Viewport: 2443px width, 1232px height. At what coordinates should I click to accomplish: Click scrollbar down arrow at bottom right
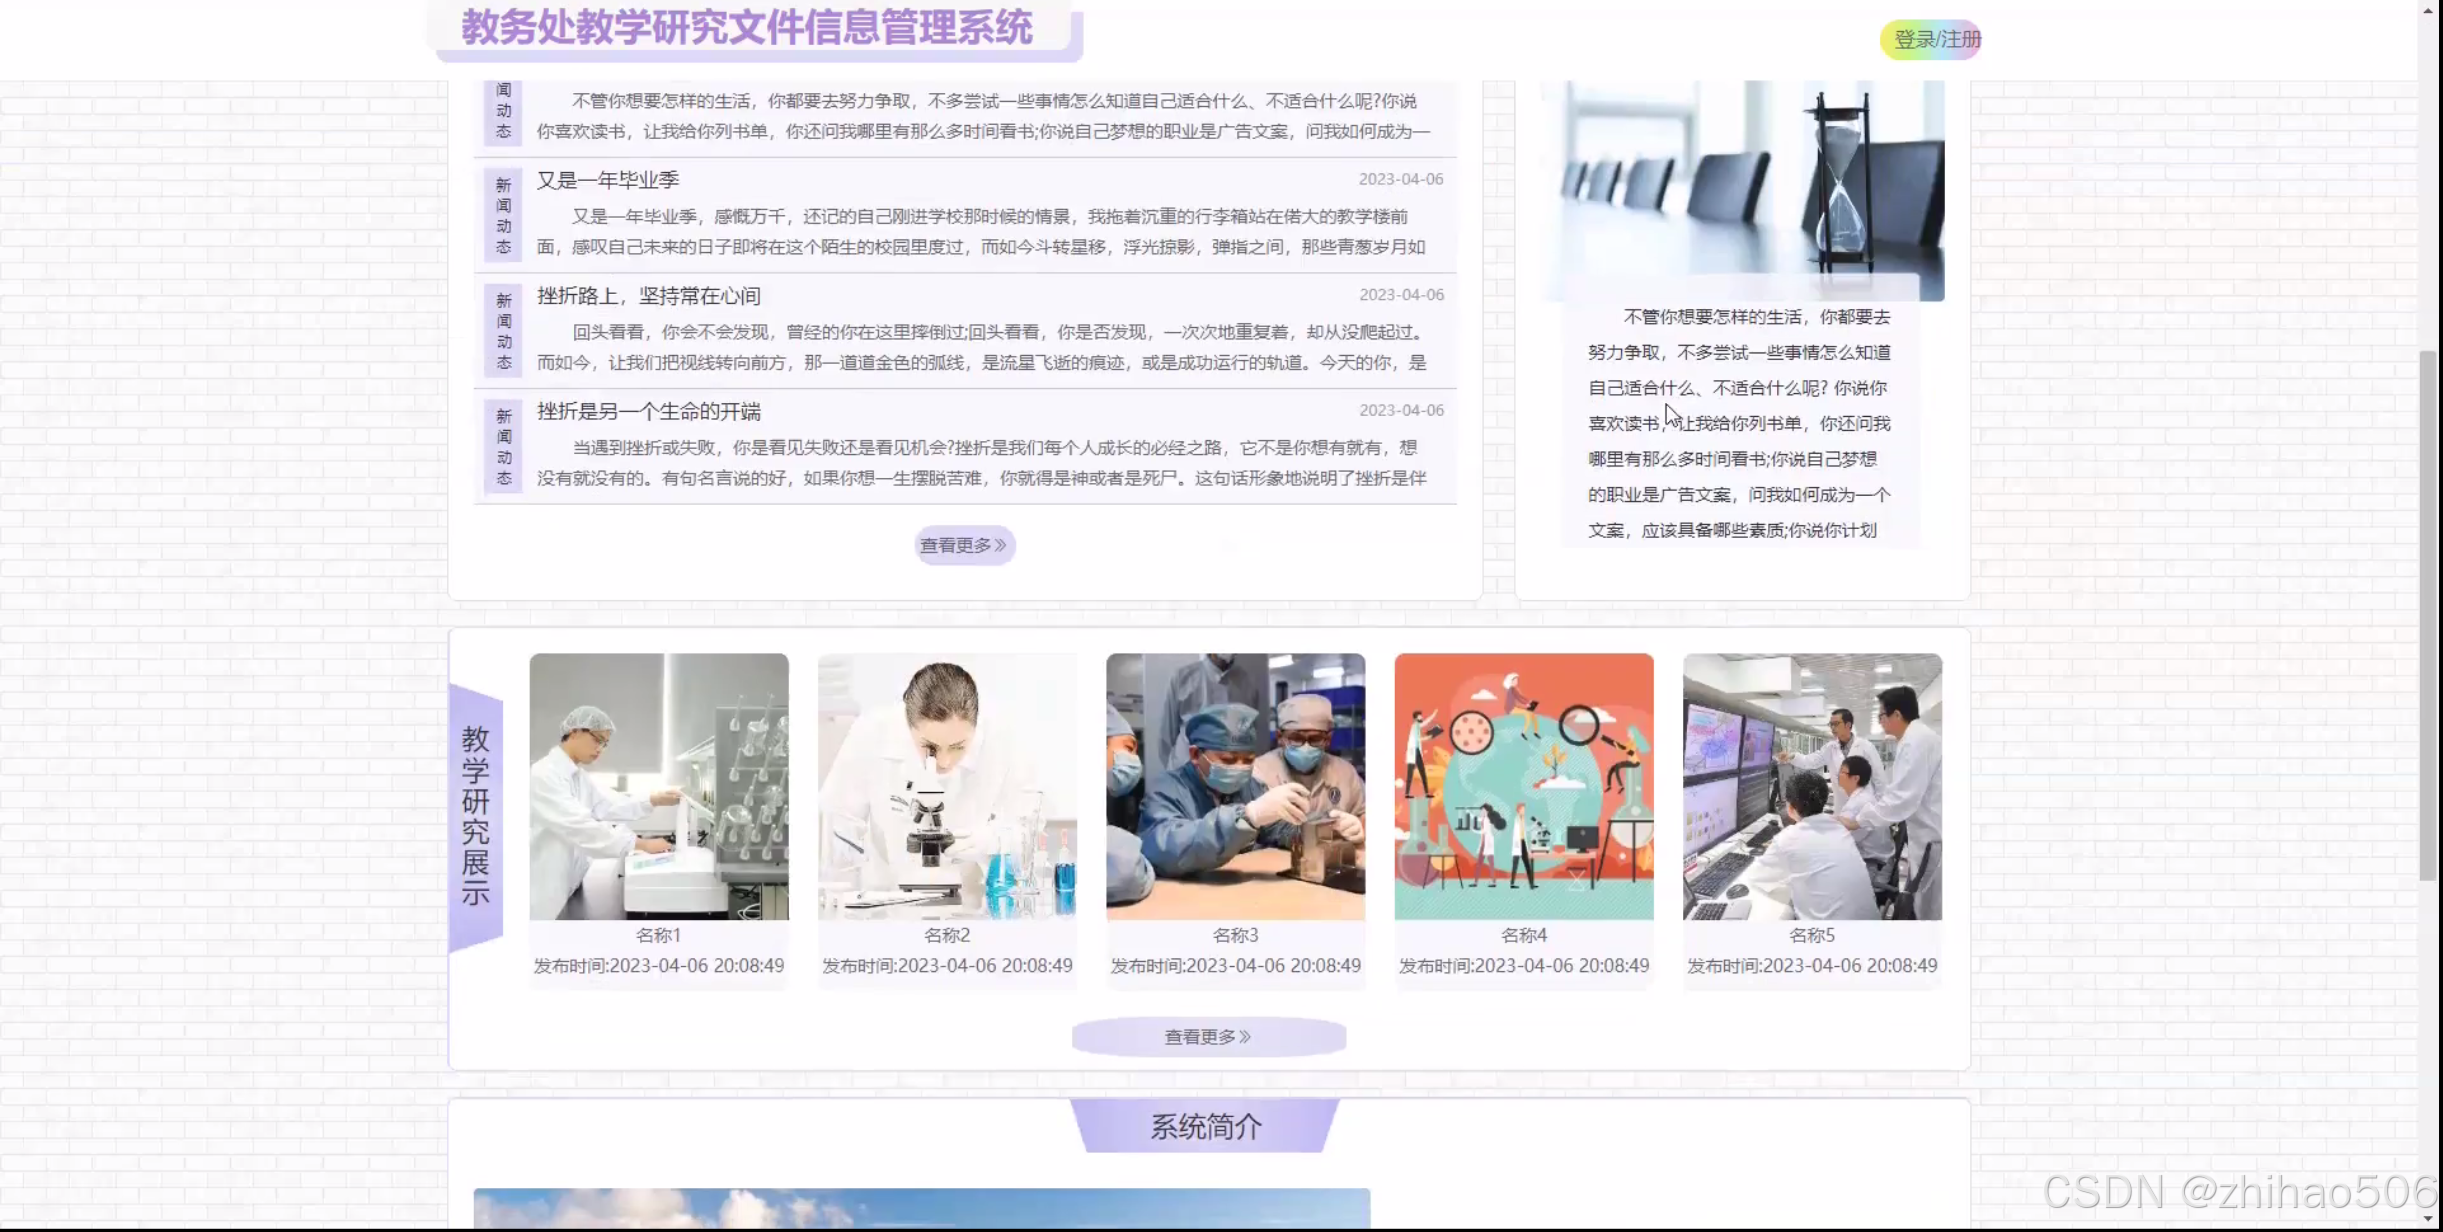click(2429, 1219)
